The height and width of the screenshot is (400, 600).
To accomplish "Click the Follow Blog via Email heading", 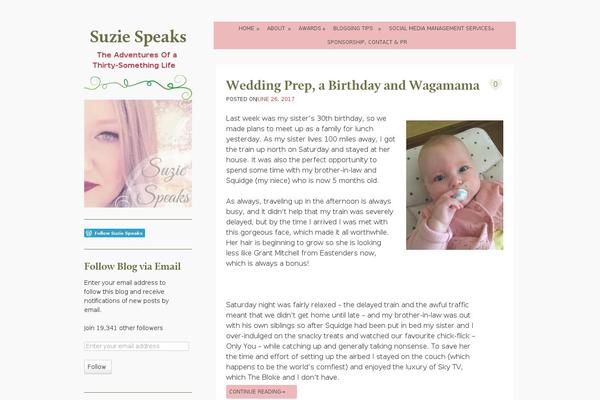I will point(132,266).
